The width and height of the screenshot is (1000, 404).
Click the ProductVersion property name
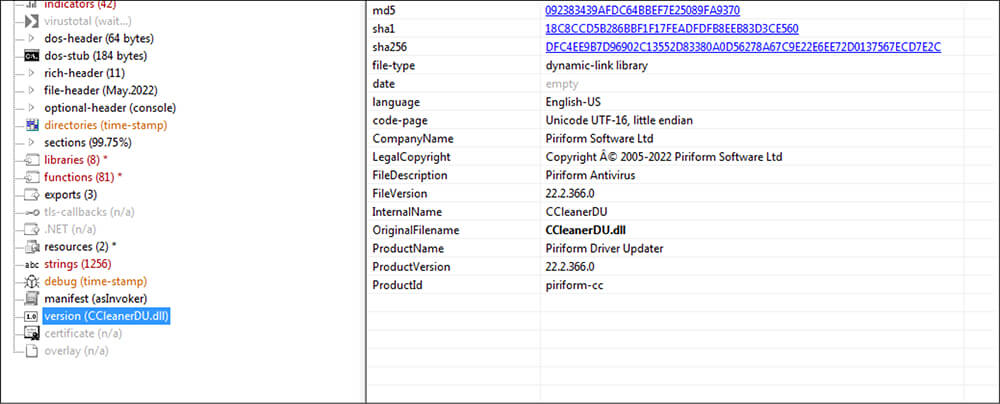[x=411, y=267]
